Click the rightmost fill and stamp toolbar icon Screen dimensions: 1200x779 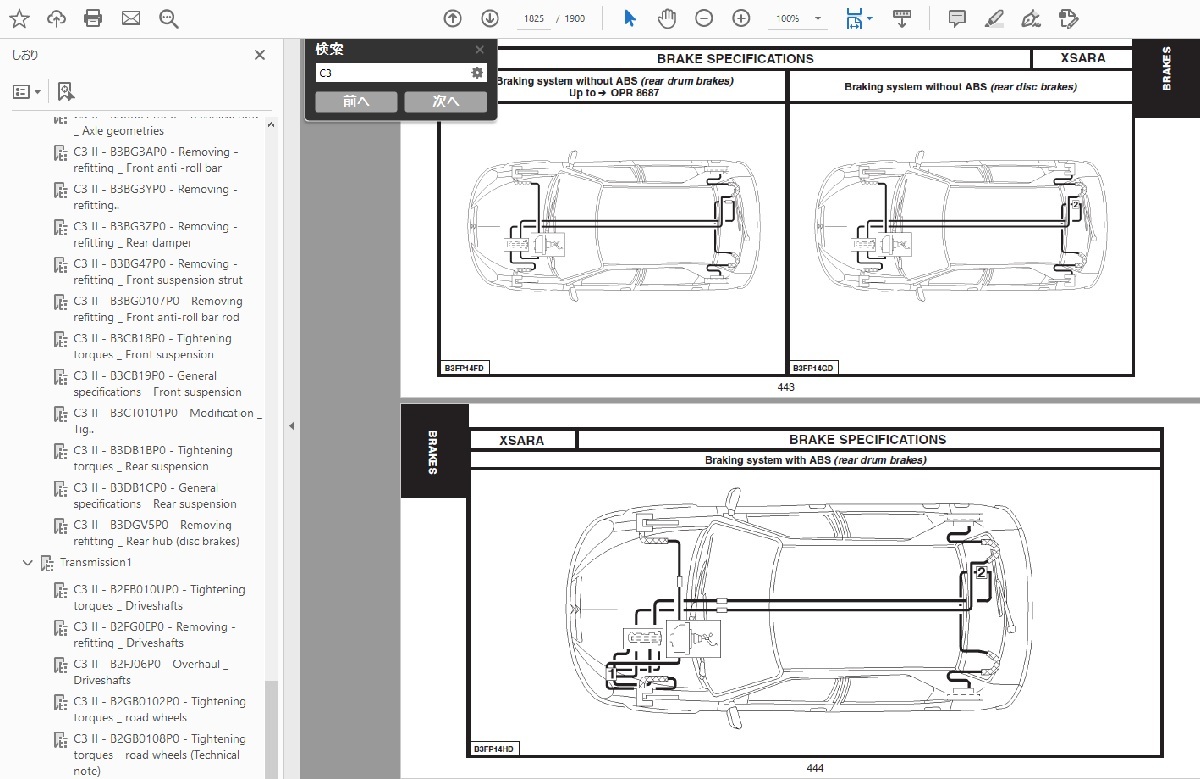coord(1068,18)
